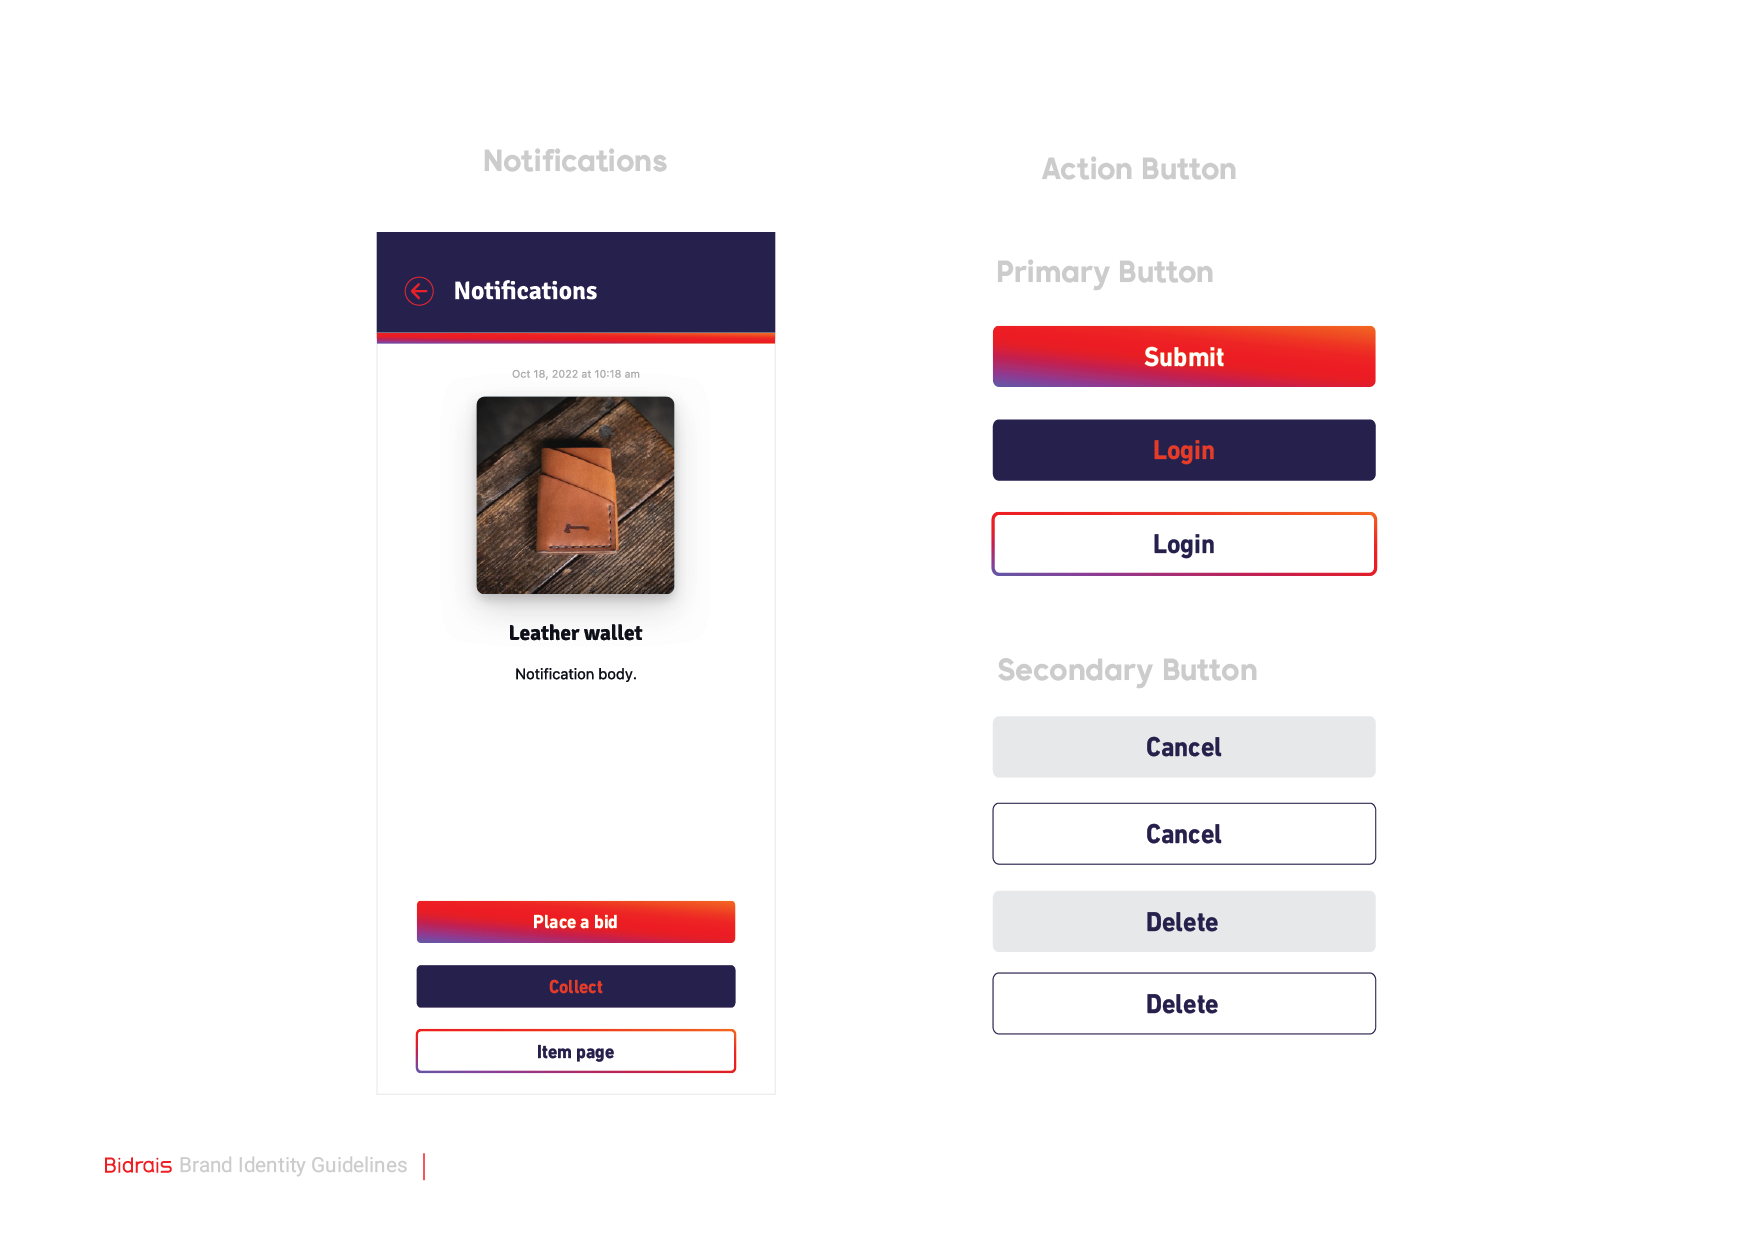This screenshot has height=1241, width=1755.
Task: Select the Leather wallet title text
Action: pos(575,633)
